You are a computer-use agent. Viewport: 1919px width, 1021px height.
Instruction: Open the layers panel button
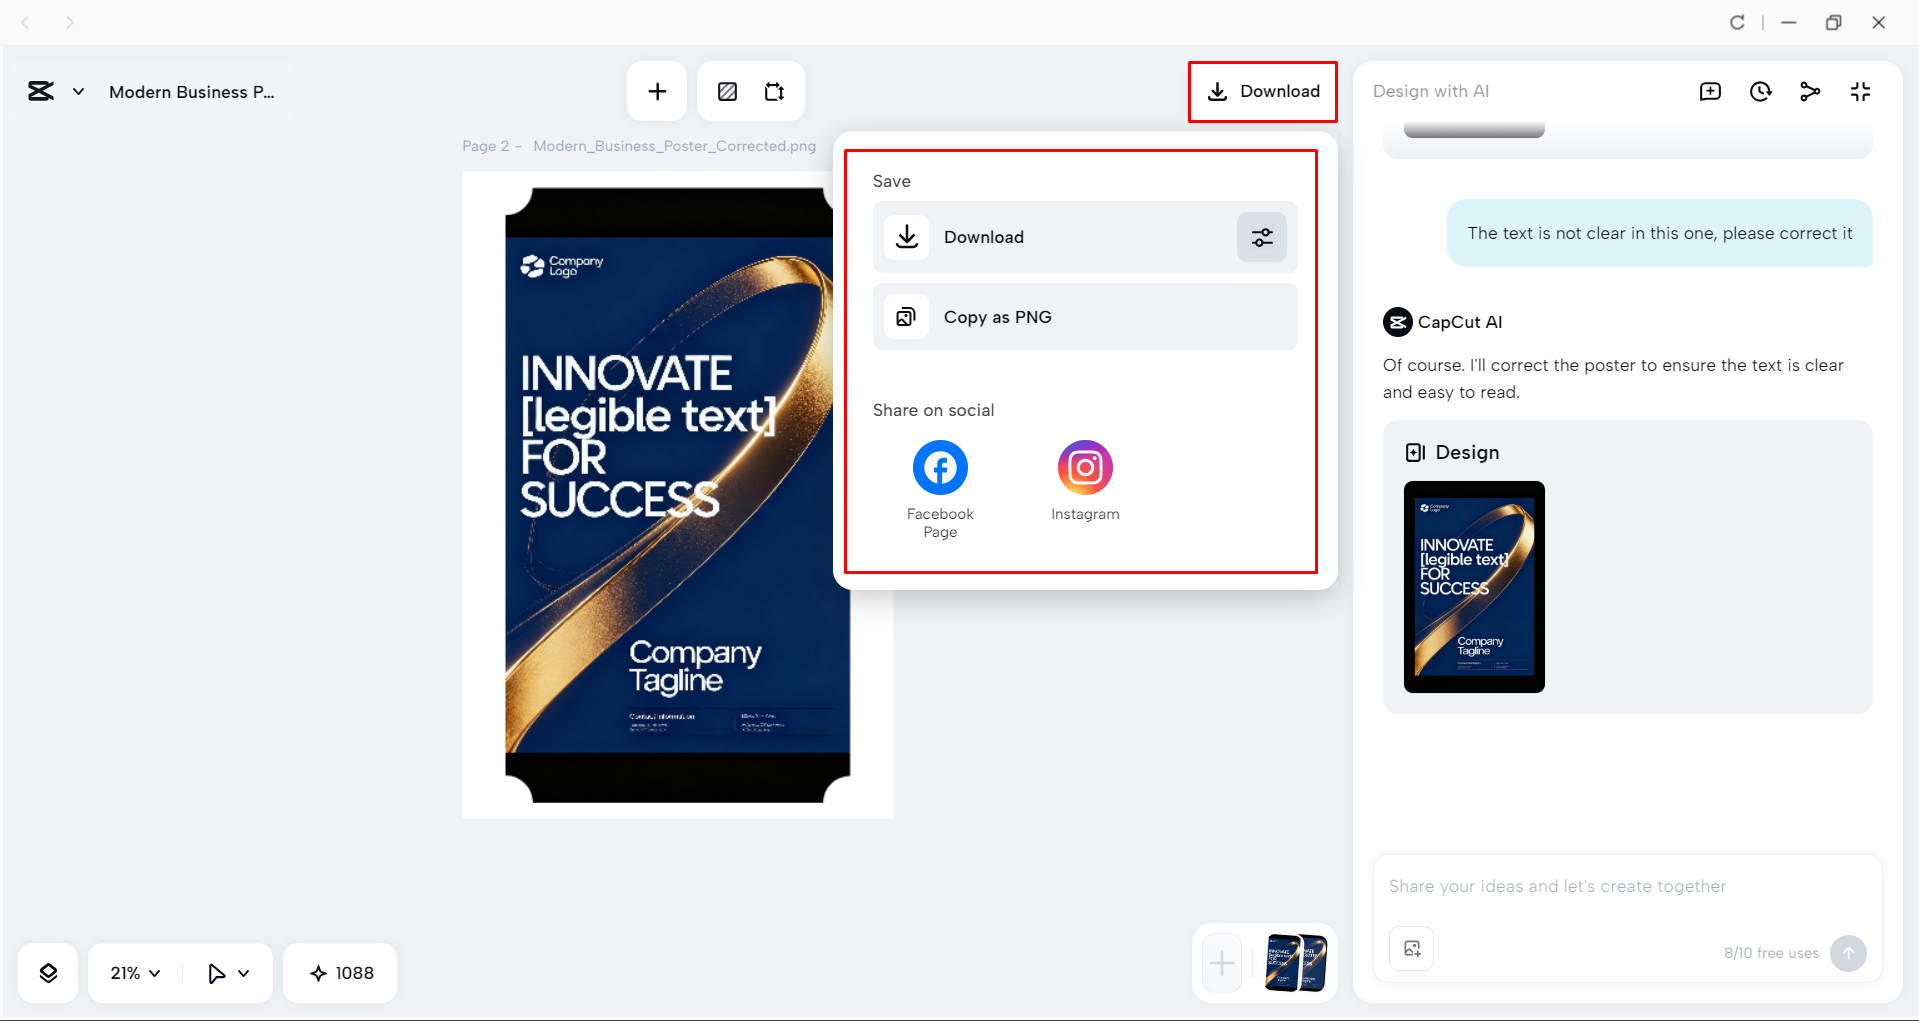pos(48,973)
